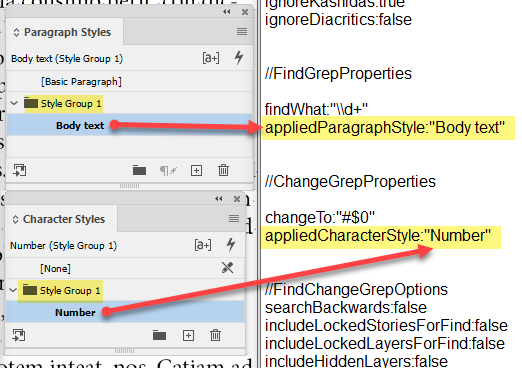This screenshot has width=522, height=368.
Task: Load paragraph style from CC library
Action: [x=20, y=170]
